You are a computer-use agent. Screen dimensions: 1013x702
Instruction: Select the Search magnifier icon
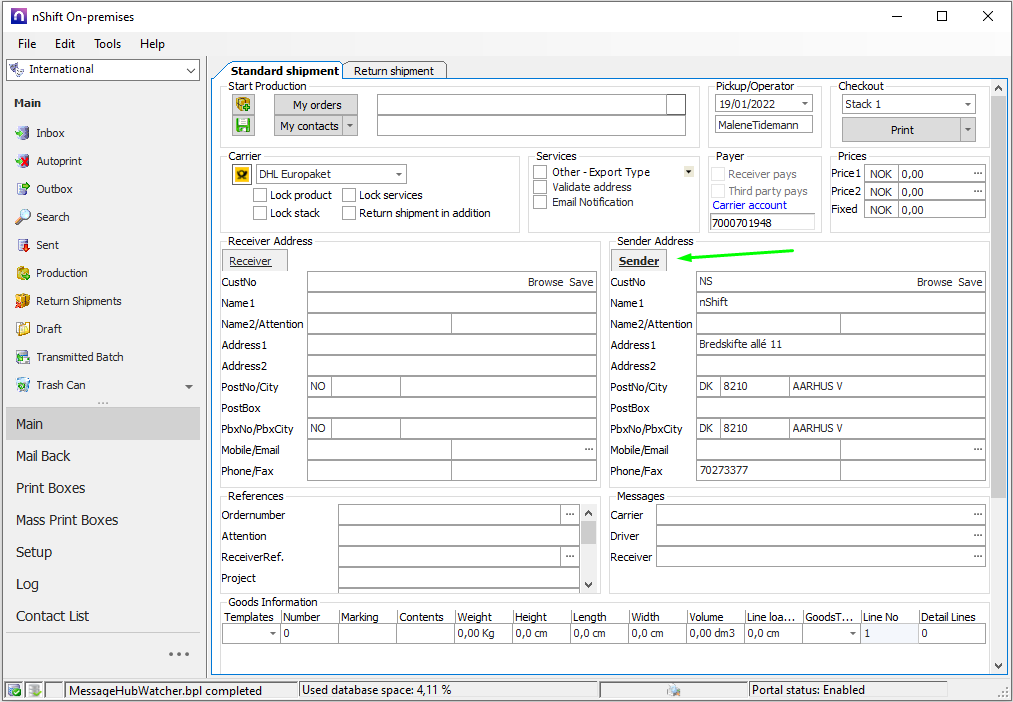23,217
